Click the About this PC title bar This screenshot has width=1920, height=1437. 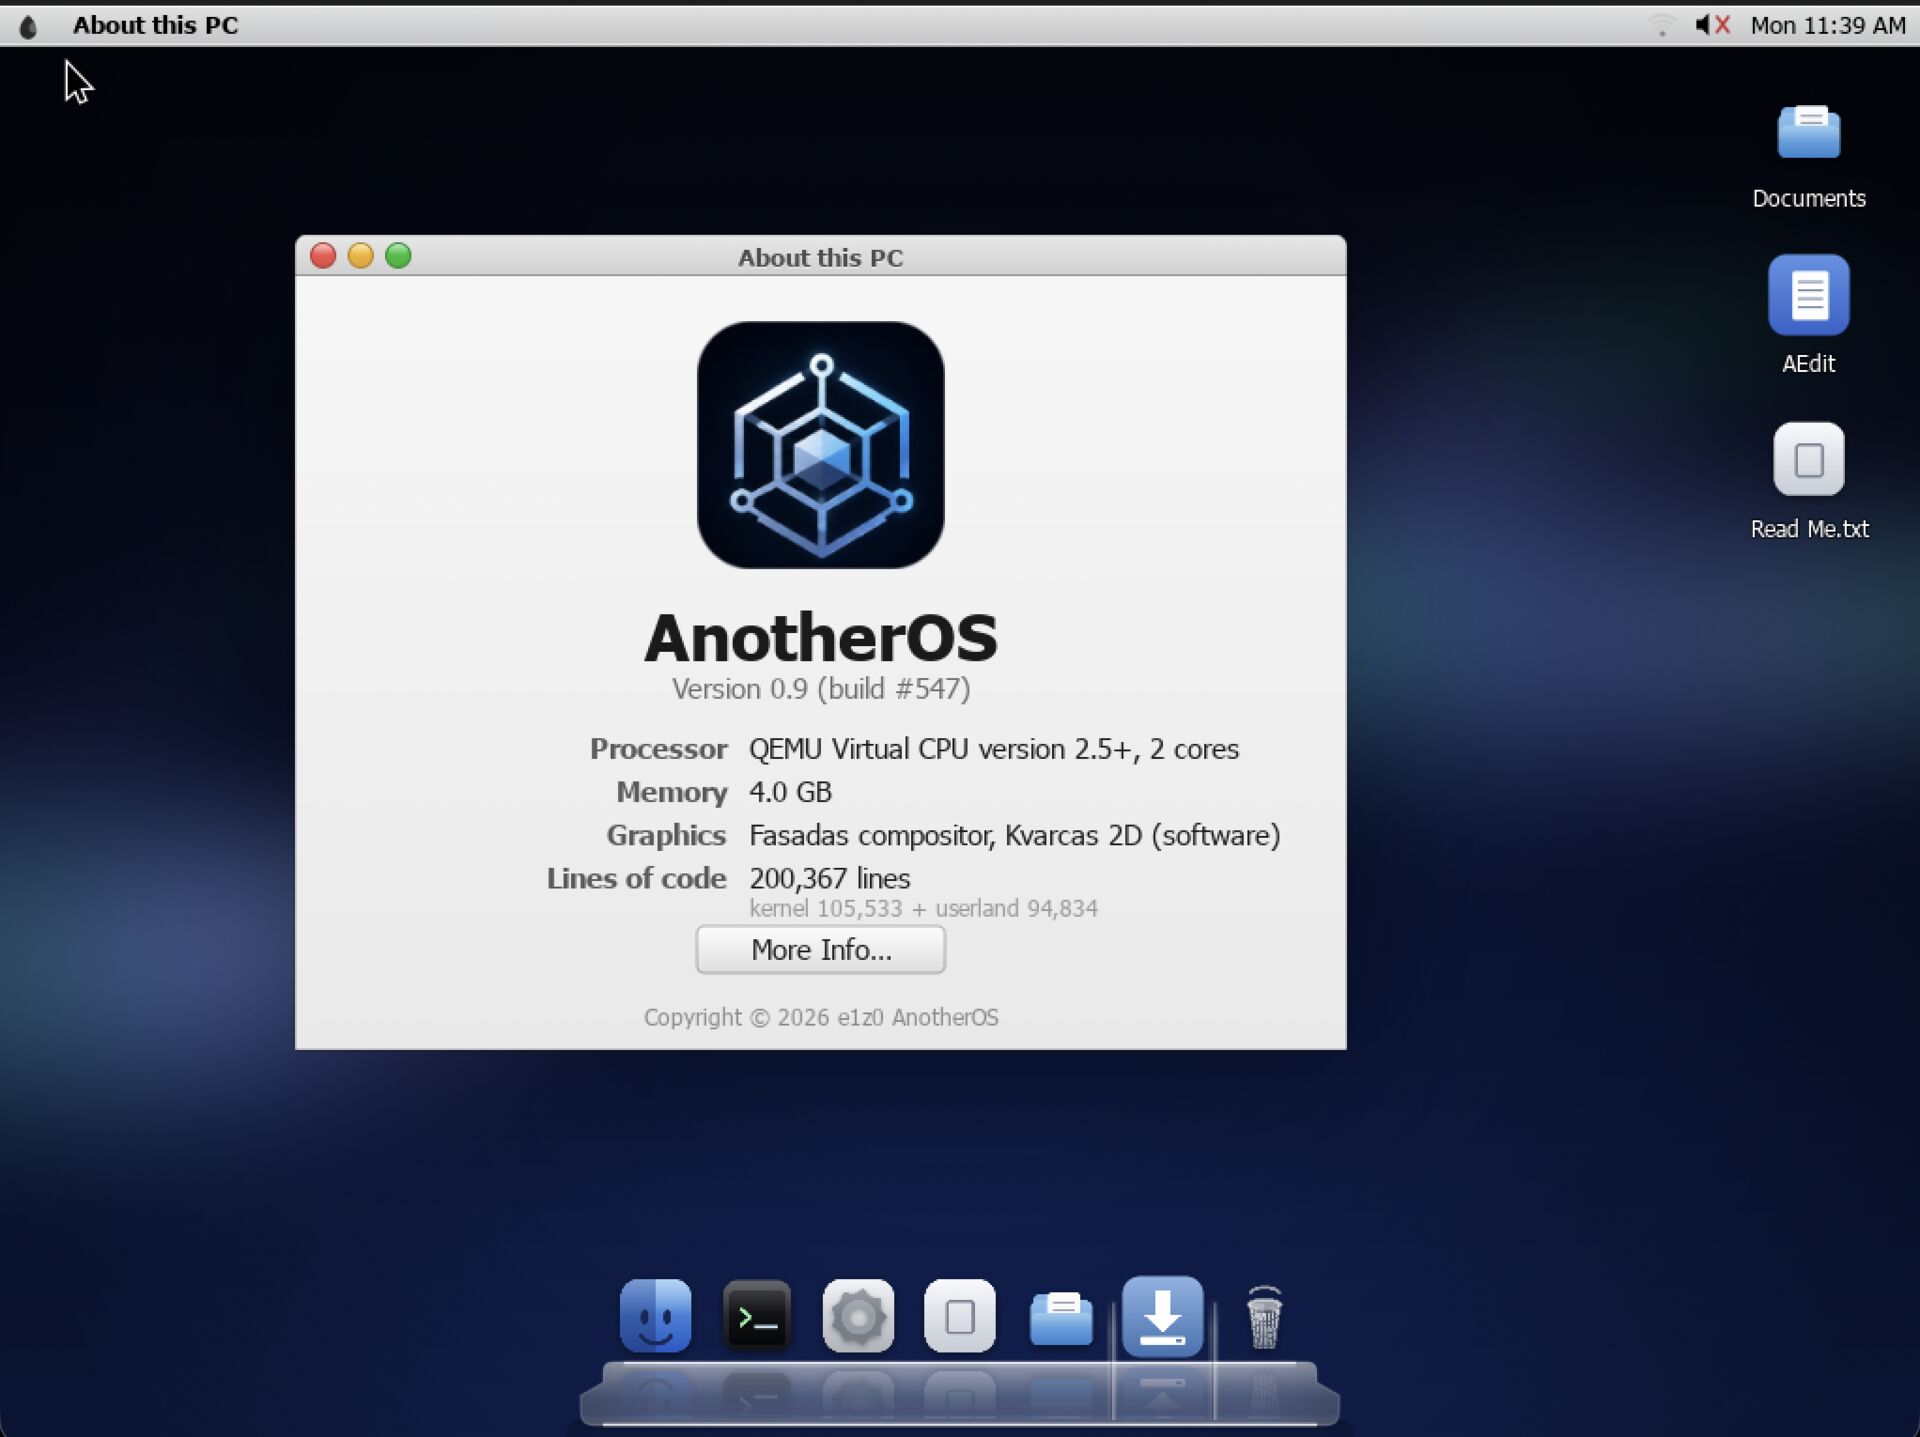click(x=820, y=256)
